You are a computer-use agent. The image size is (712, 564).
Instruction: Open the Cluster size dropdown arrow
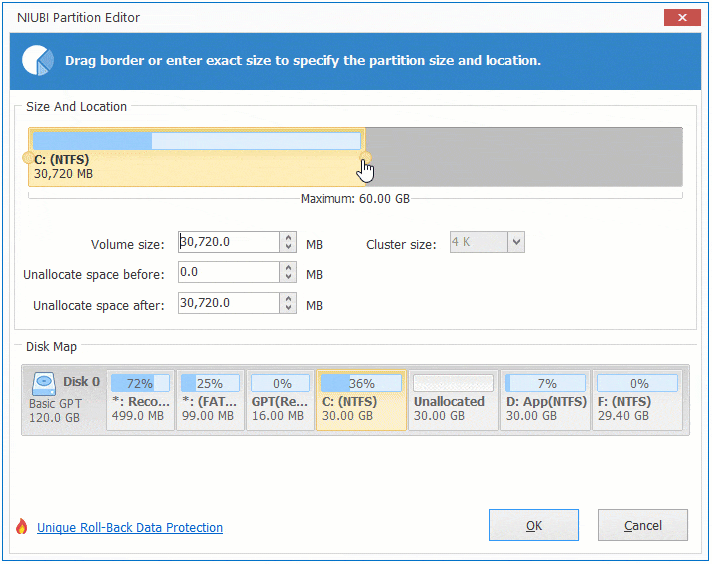pyautogui.click(x=516, y=242)
